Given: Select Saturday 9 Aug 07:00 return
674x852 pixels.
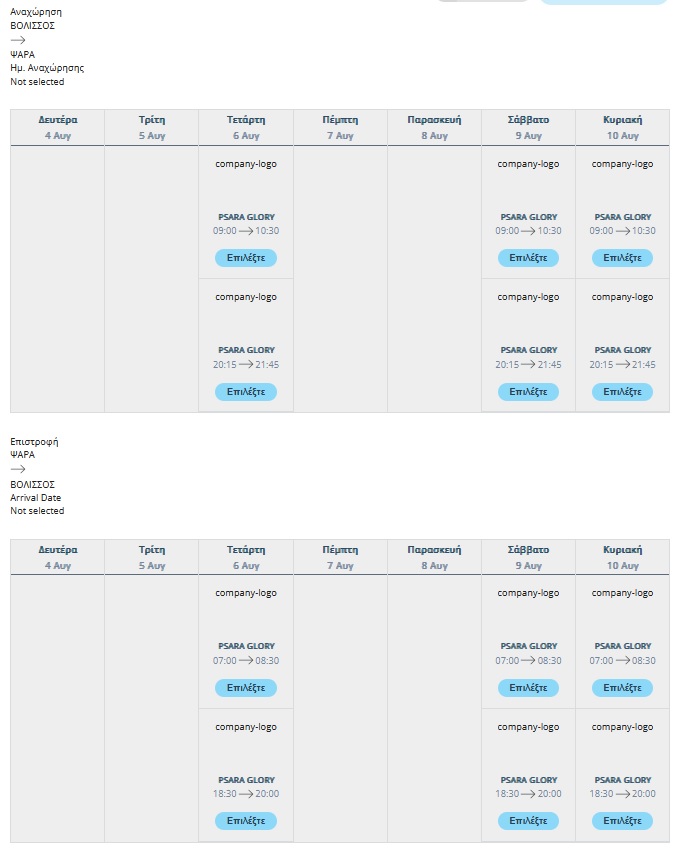Looking at the screenshot, I should click(x=528, y=687).
